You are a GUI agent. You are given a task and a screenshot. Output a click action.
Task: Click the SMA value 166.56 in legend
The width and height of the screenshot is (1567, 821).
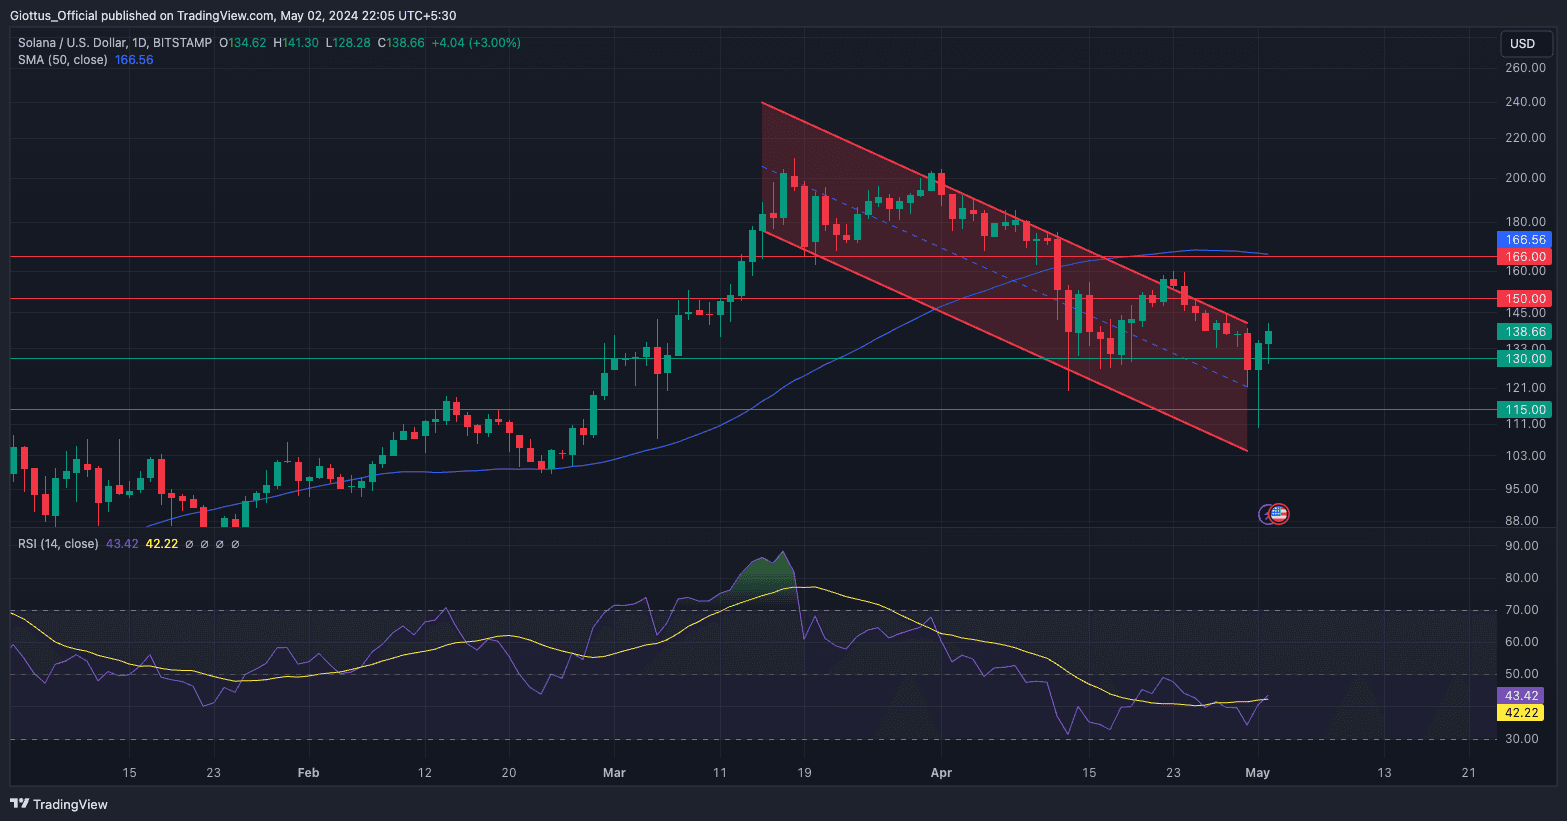134,60
